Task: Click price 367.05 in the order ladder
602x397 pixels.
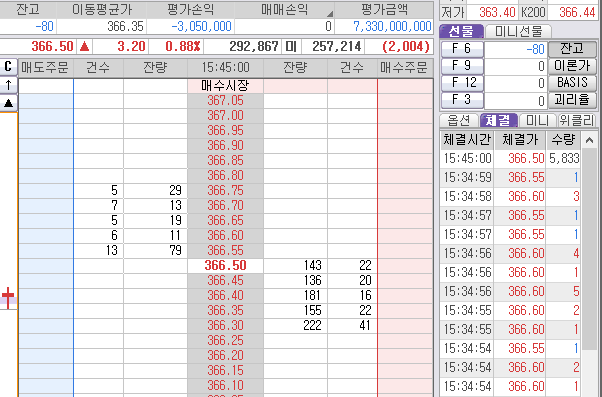Action: [225, 101]
